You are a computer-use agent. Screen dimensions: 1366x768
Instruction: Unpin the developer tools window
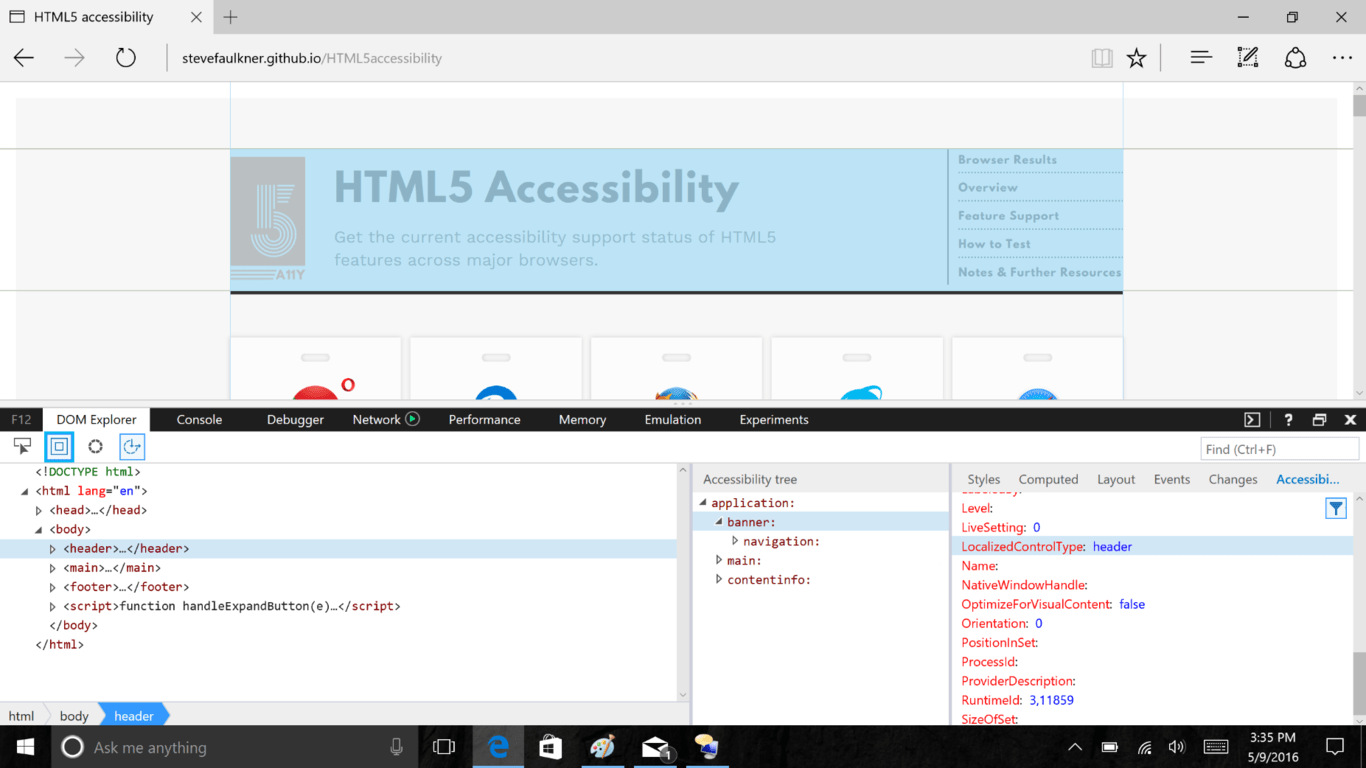pos(1319,420)
